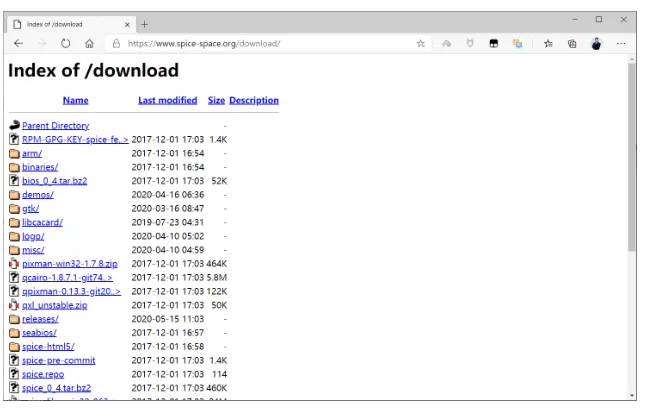
Task: Click the browser back arrow
Action: 19,43
